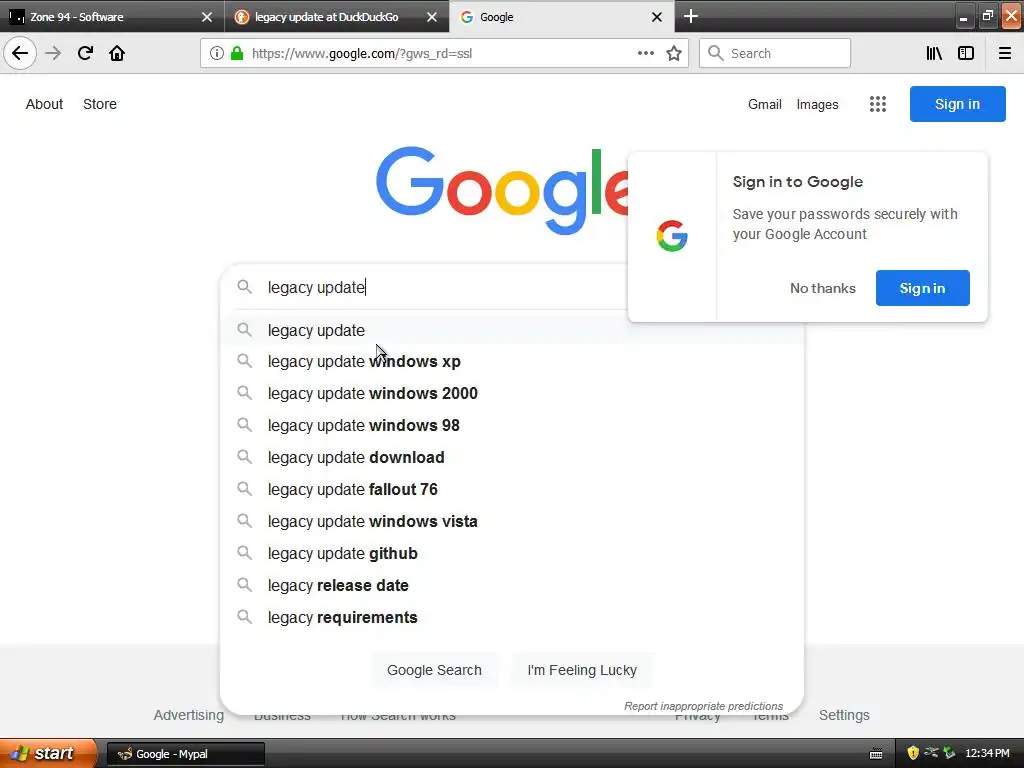Pick suggestion legacy update windows xp
This screenshot has height=768, width=1024.
[x=512, y=361]
